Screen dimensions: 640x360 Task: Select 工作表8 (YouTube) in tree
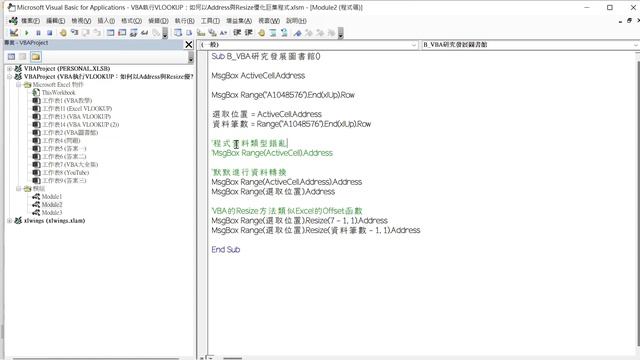point(65,173)
